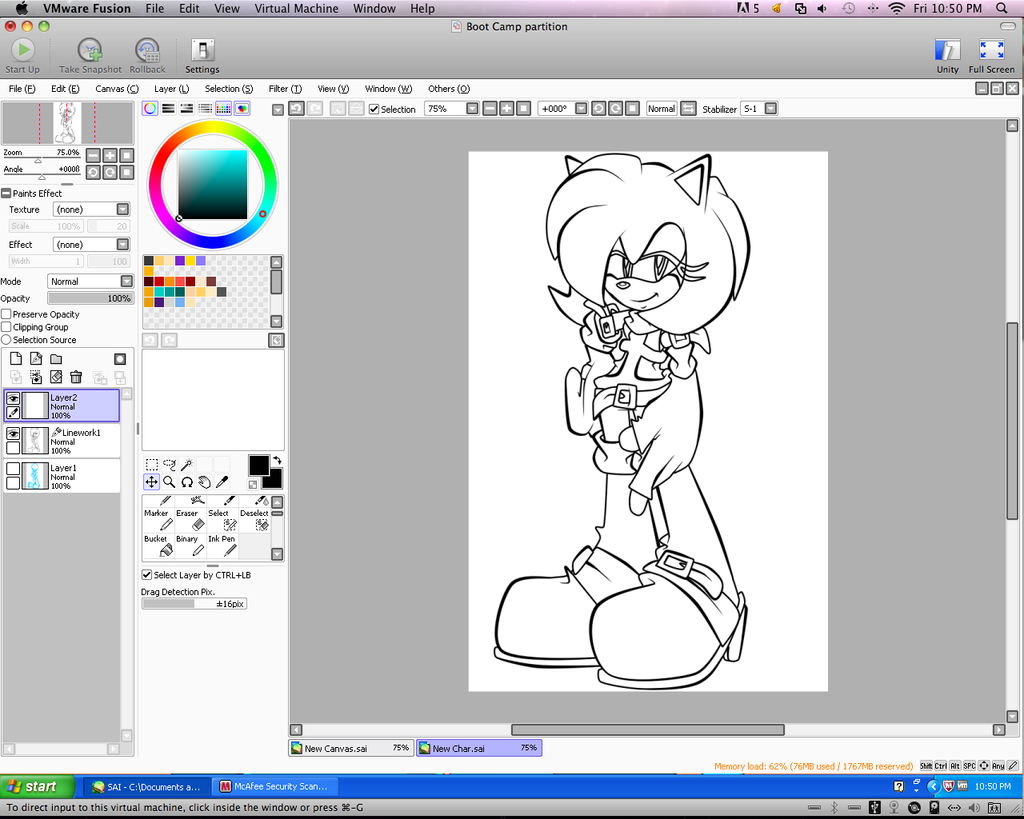The height and width of the screenshot is (819, 1024).
Task: Switch to New Canvas.sai tab
Action: (x=351, y=748)
